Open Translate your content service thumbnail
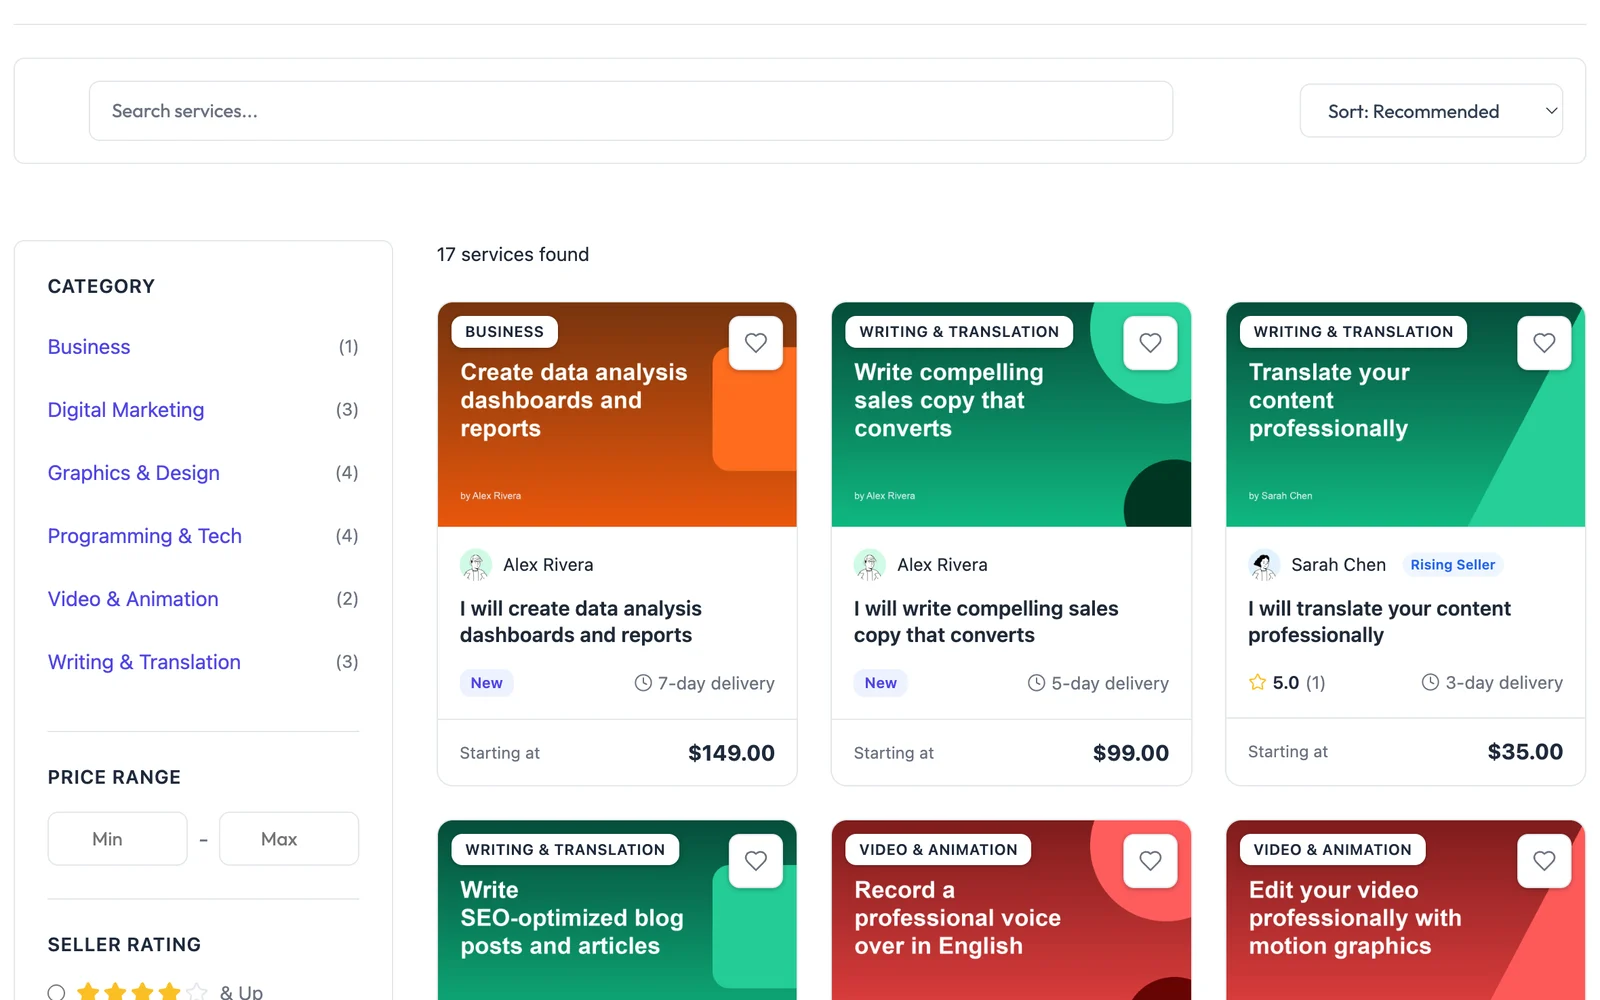Screen dimensions: 1600x1000 (x=1405, y=415)
